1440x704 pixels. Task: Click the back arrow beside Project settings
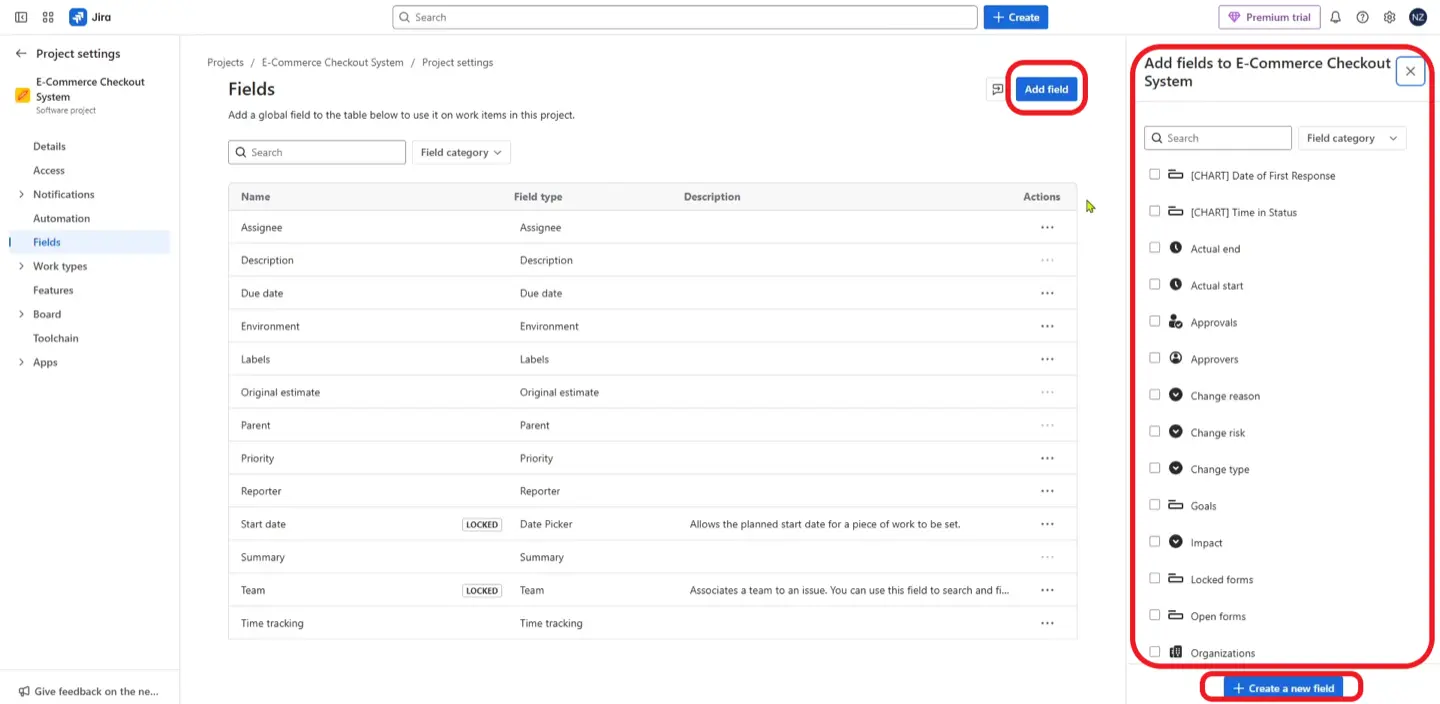[x=21, y=54]
